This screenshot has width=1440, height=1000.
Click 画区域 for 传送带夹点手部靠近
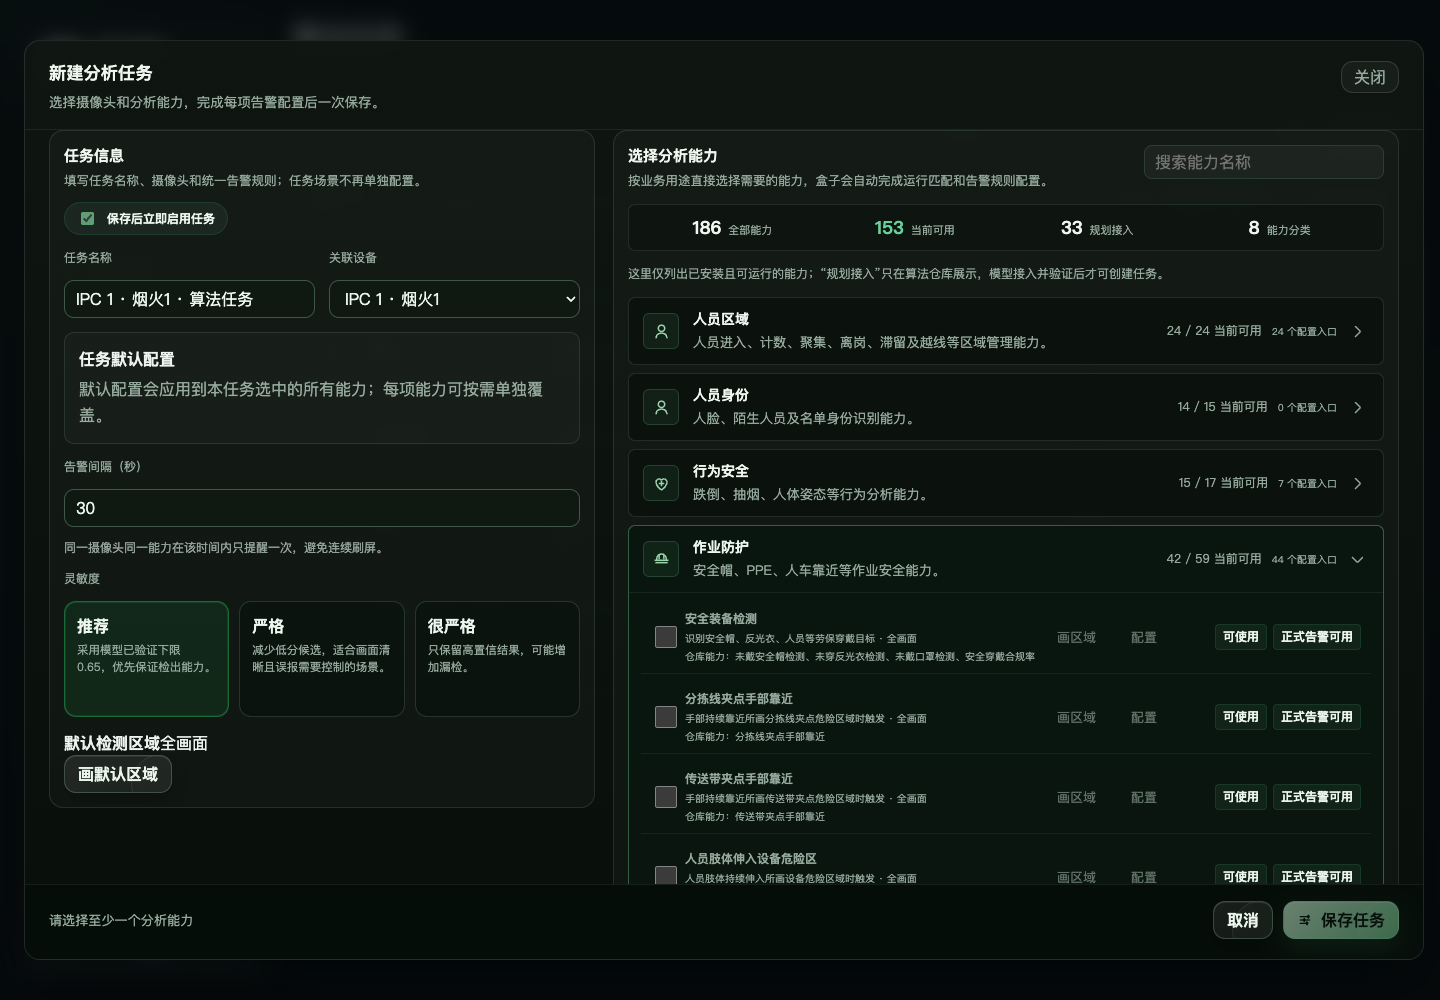(1077, 797)
